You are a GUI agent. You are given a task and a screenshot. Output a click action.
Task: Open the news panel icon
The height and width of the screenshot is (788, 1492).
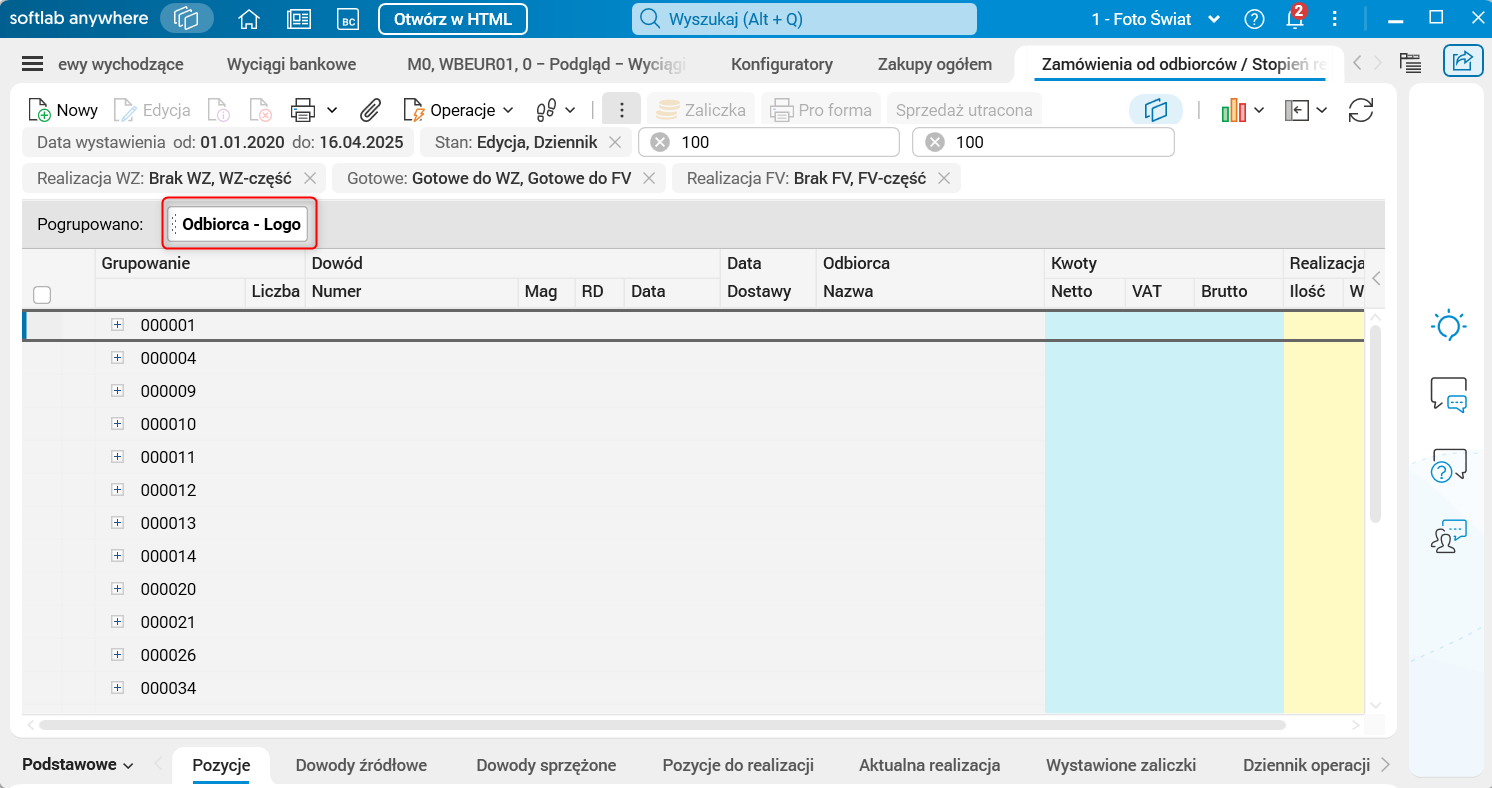(298, 19)
